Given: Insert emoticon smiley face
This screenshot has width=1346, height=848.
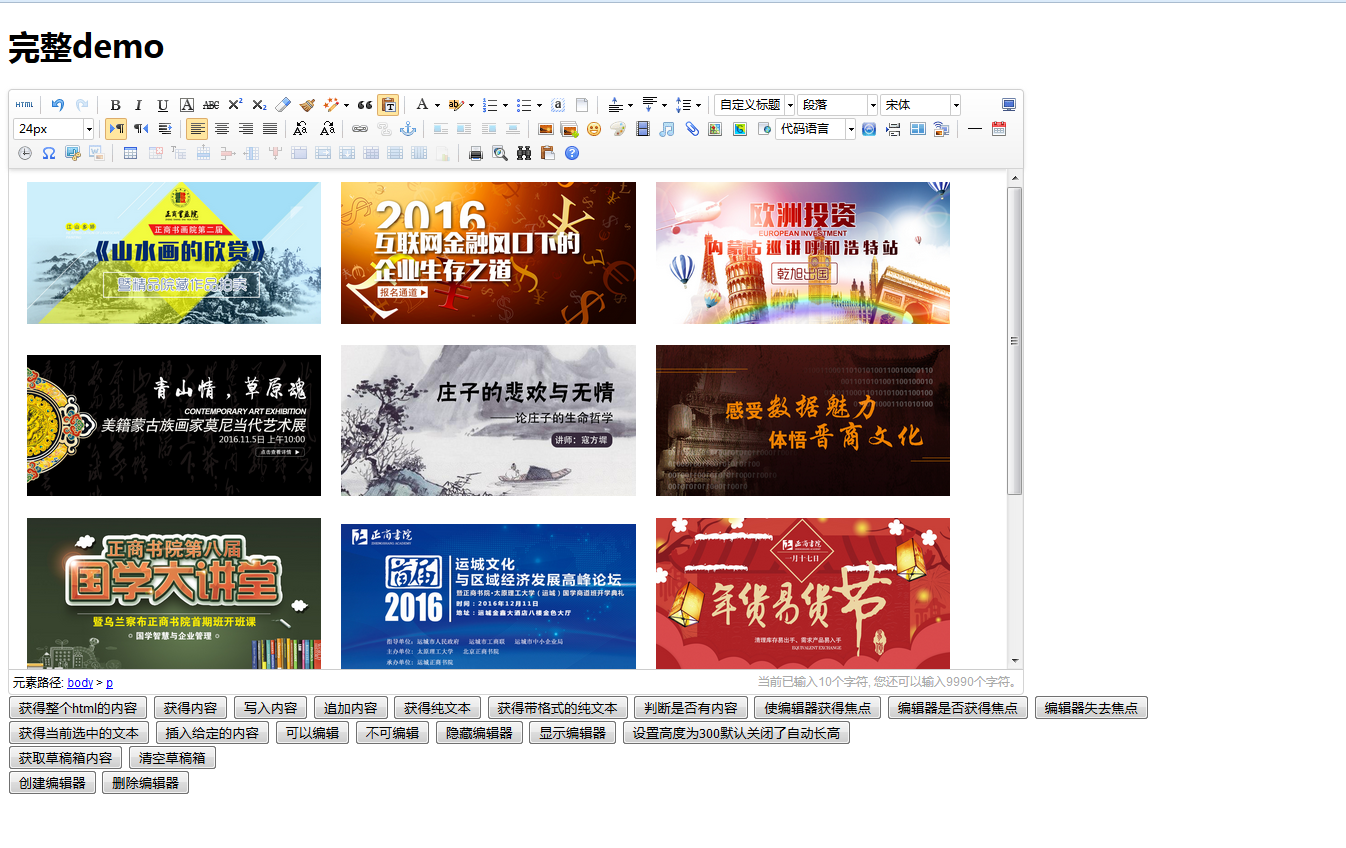Looking at the screenshot, I should [x=594, y=129].
